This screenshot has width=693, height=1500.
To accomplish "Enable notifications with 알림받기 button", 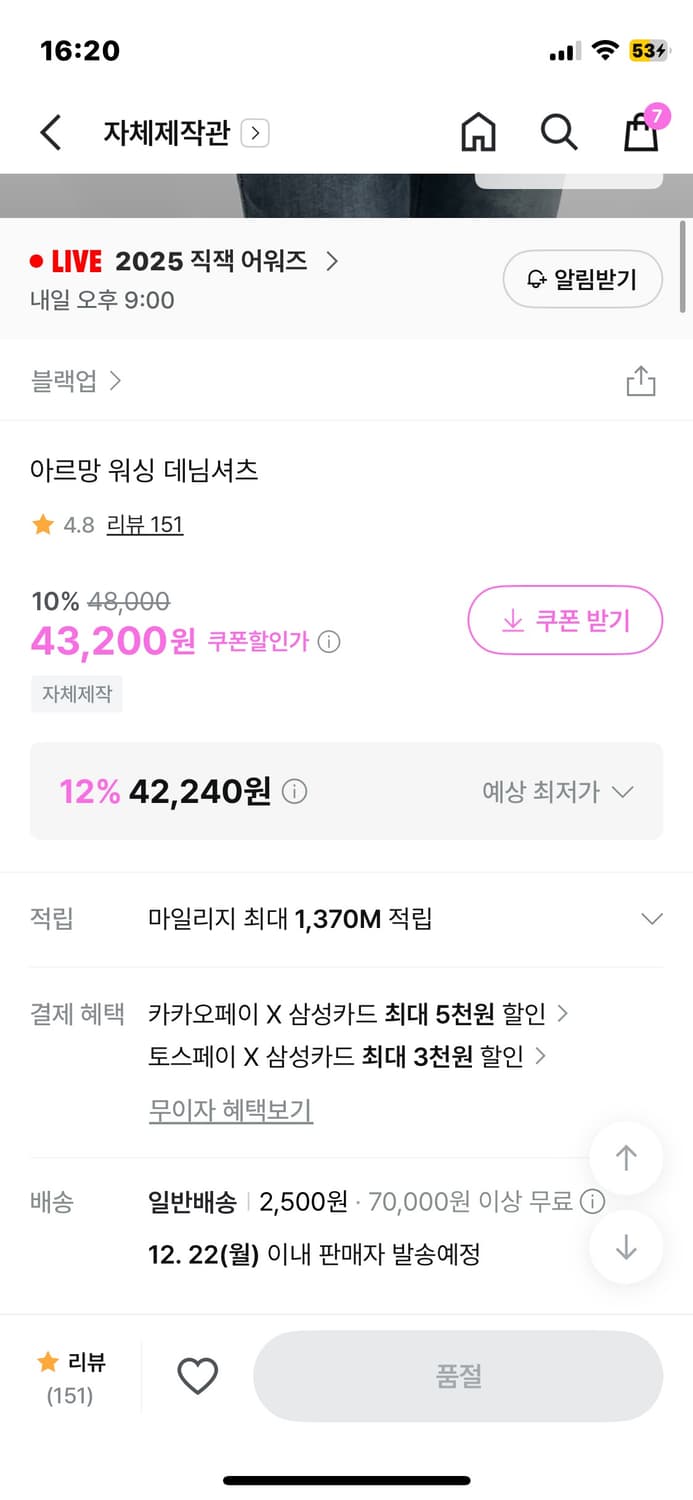I will click(x=582, y=279).
